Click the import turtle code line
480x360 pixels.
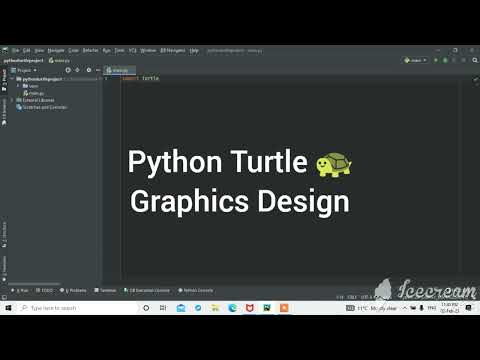(x=141, y=78)
